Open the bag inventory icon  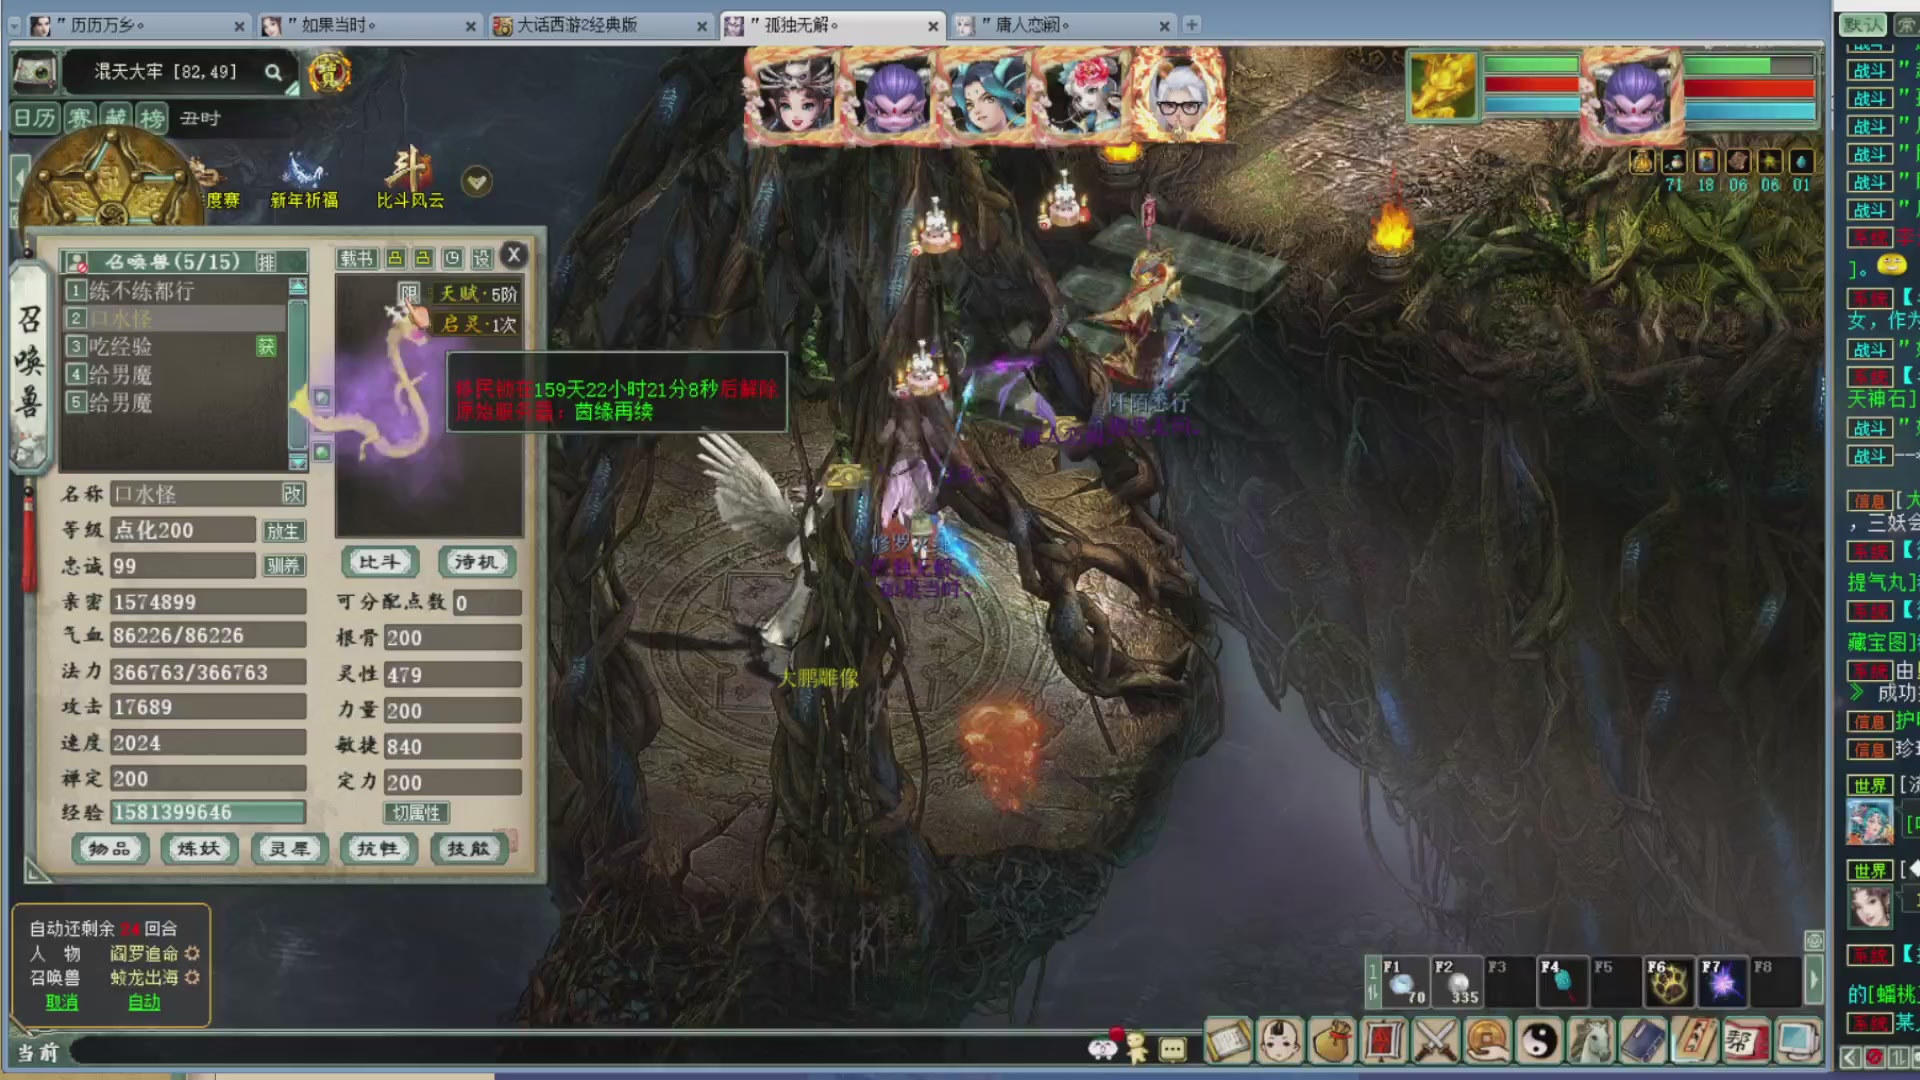pos(1332,1041)
